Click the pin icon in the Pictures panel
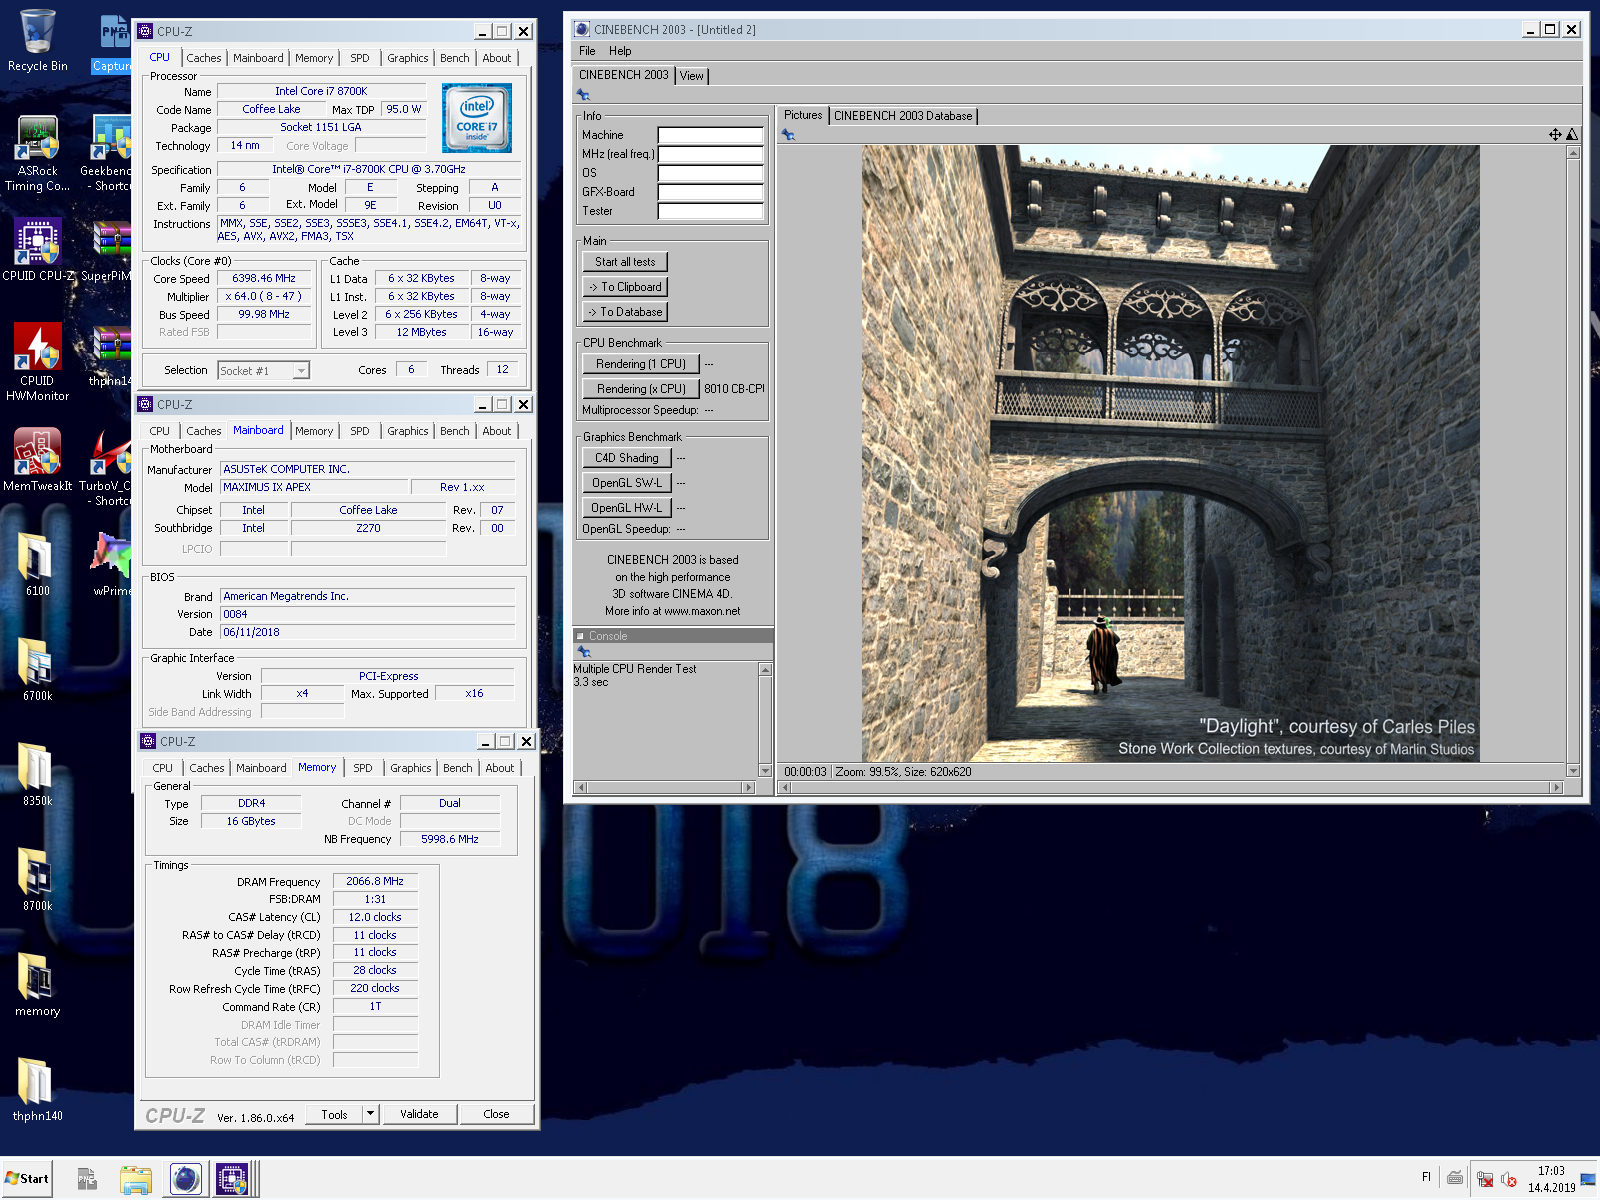Viewport: 1600px width, 1200px height. point(788,134)
